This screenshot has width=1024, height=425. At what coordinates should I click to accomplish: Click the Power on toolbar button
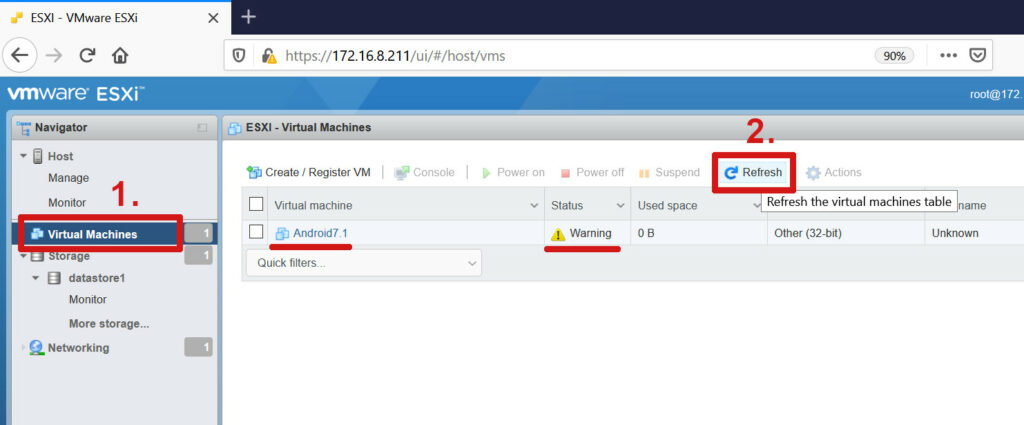pos(513,173)
